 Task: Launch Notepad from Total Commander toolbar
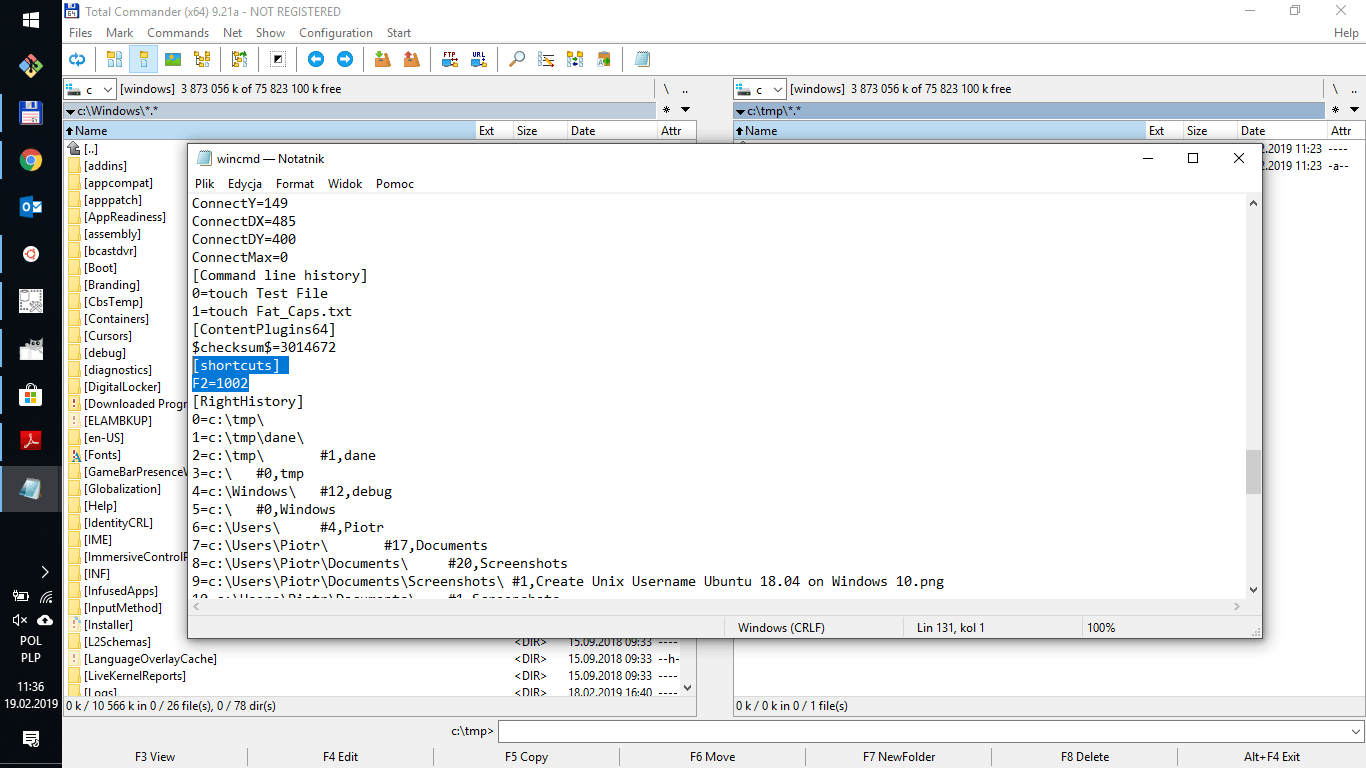tap(642, 59)
